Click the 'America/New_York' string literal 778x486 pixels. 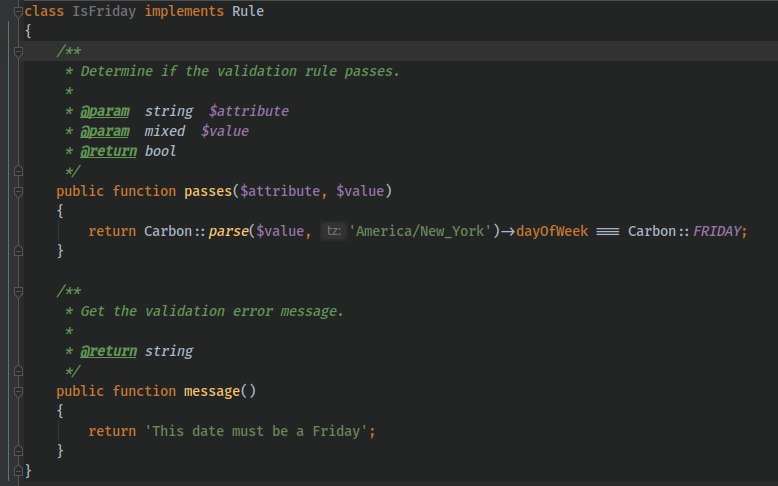coord(420,231)
